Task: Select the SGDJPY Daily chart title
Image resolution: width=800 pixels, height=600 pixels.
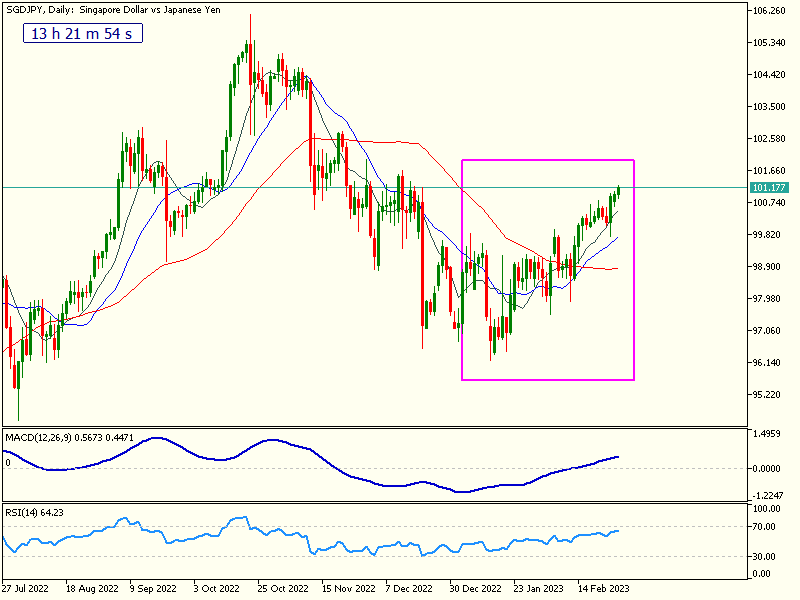Action: pyautogui.click(x=113, y=10)
